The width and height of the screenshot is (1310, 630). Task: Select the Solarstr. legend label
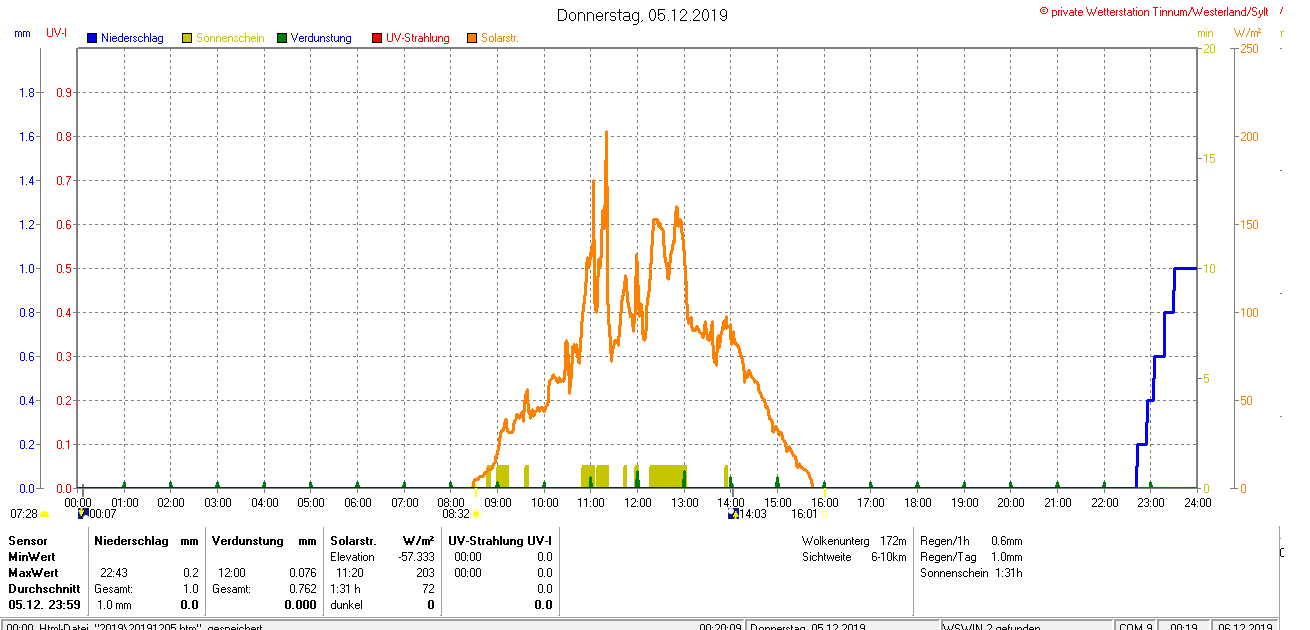tap(500, 38)
